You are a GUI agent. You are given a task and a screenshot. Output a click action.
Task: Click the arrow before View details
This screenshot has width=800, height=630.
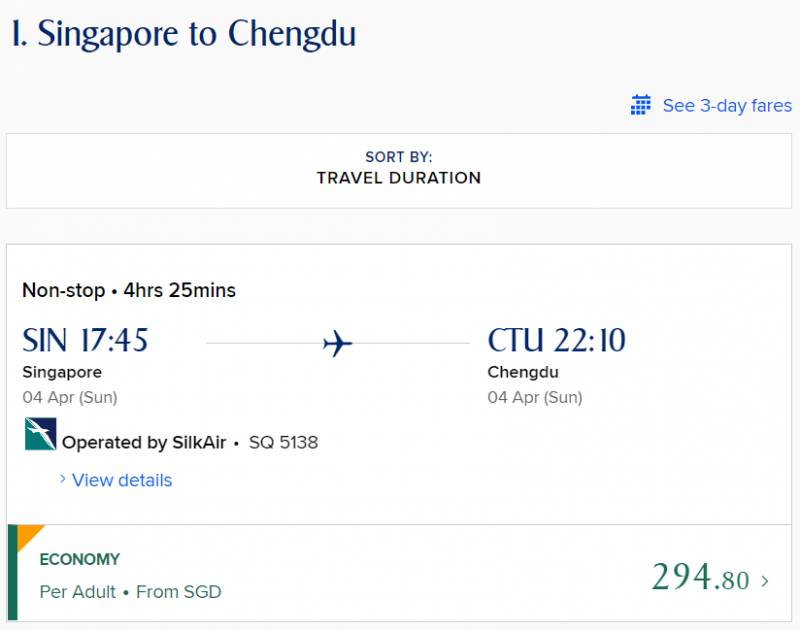click(62, 480)
